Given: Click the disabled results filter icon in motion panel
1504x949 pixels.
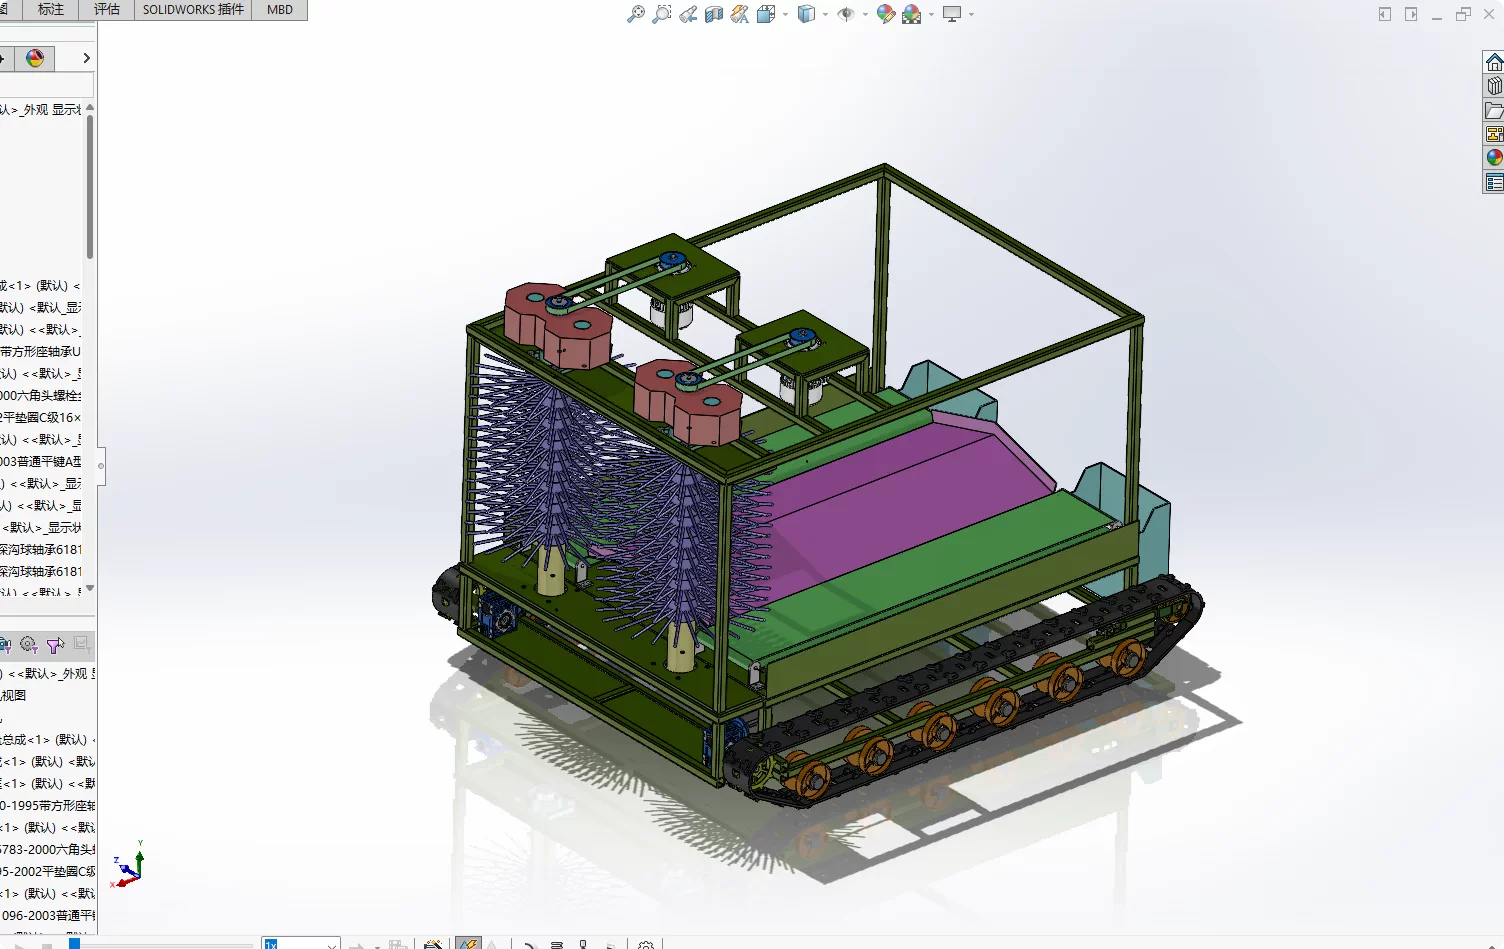Looking at the screenshot, I should coord(82,644).
